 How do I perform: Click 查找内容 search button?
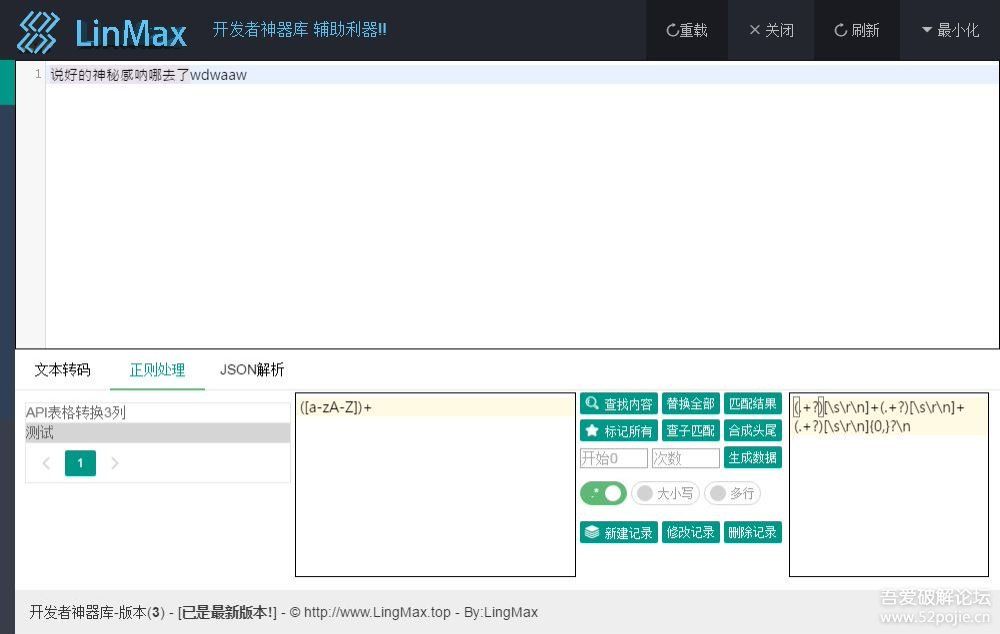(x=619, y=404)
